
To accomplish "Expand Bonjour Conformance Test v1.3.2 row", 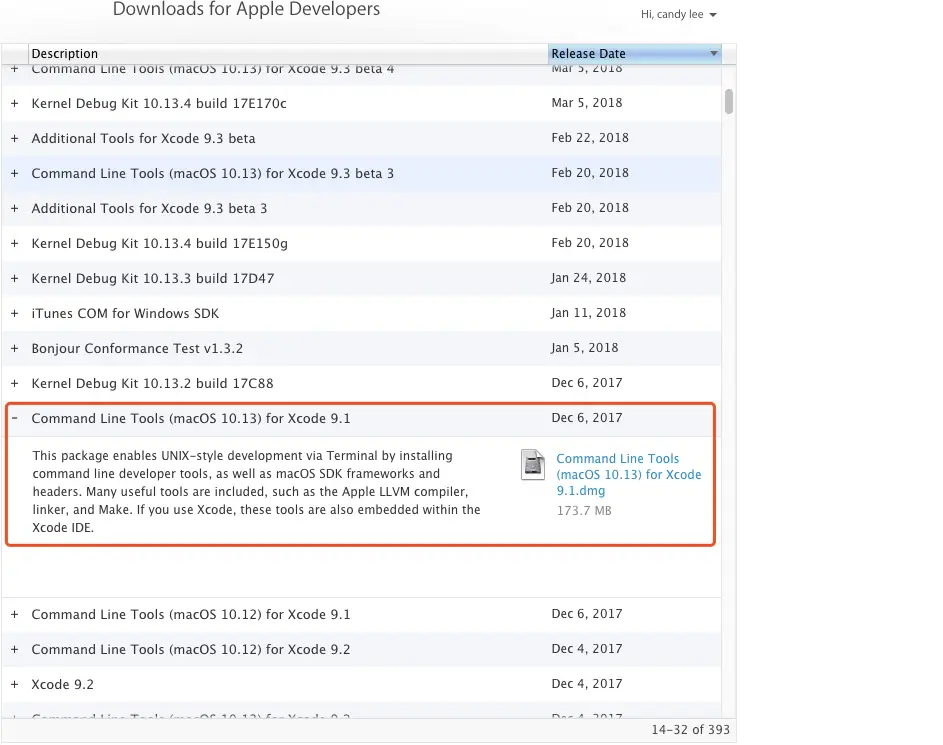I will pyautogui.click(x=14, y=348).
